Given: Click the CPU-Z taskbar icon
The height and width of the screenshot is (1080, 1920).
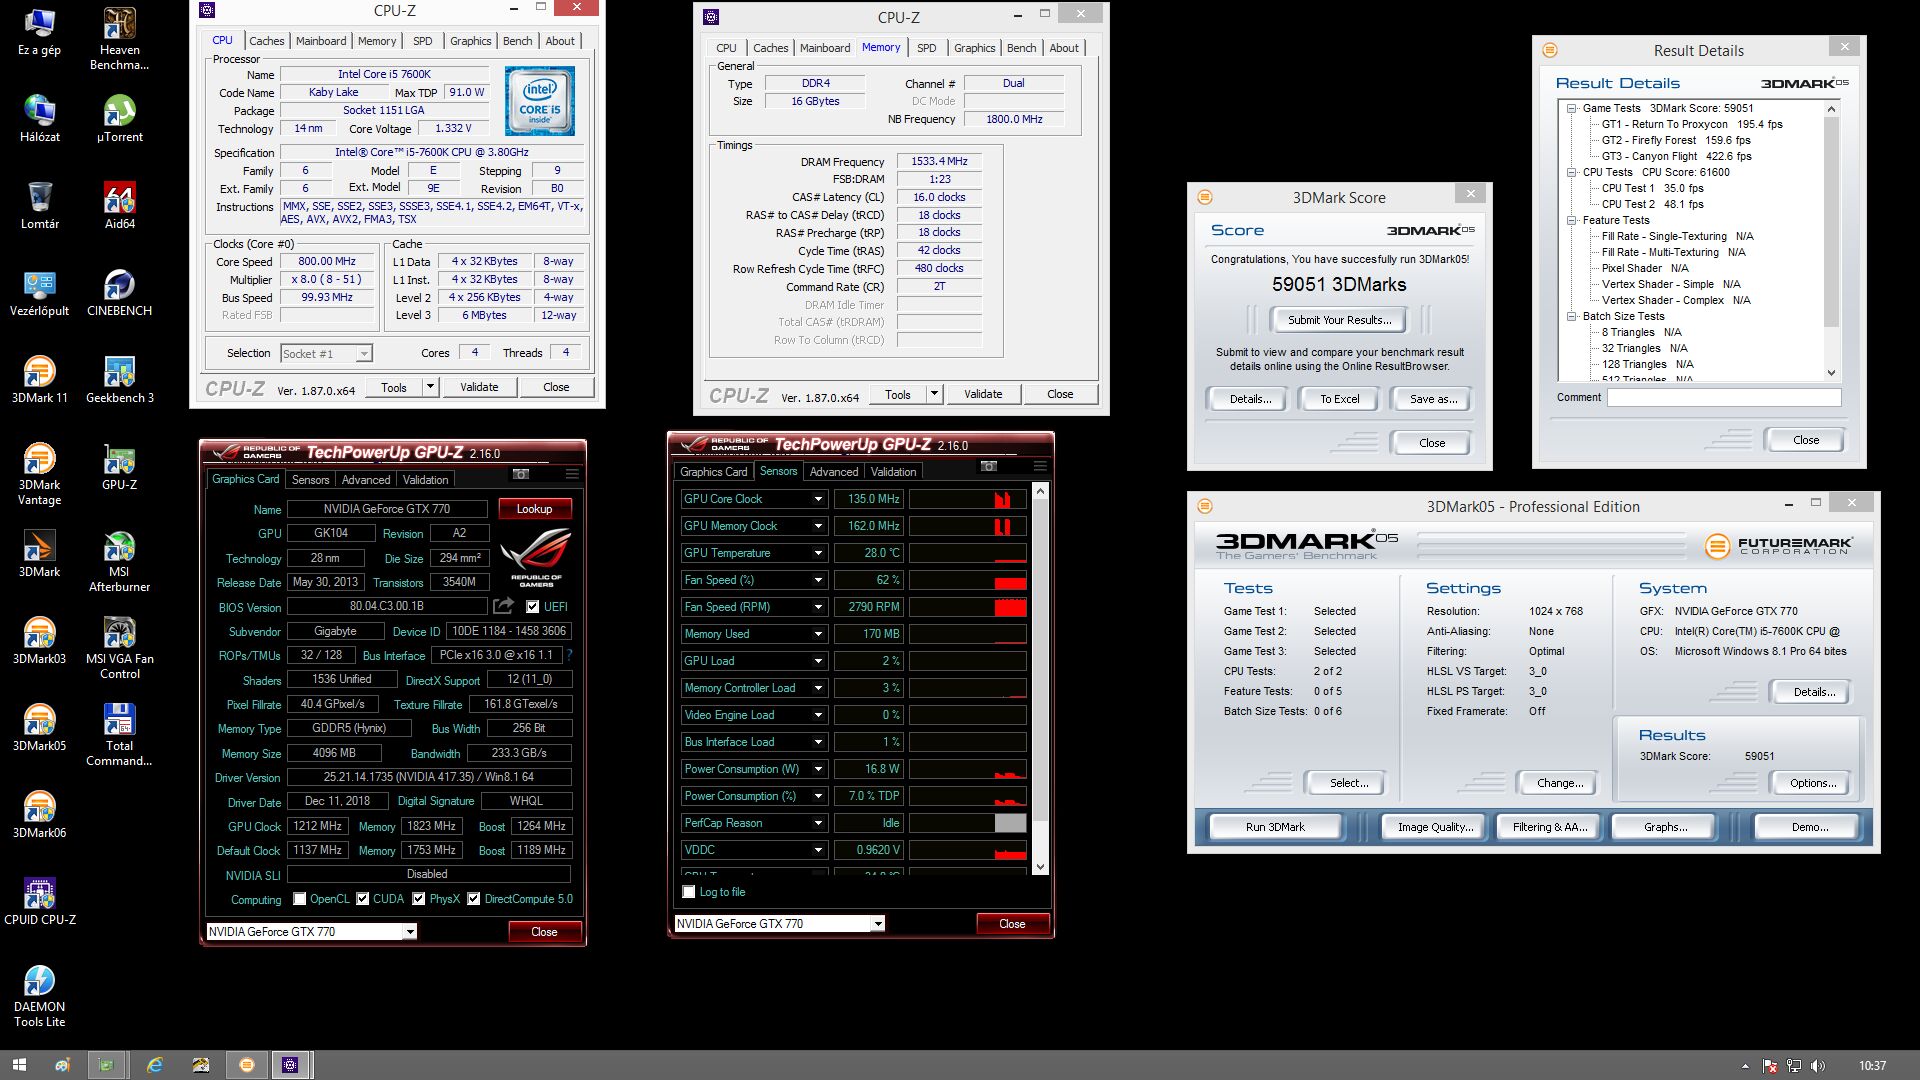Looking at the screenshot, I should point(290,1065).
